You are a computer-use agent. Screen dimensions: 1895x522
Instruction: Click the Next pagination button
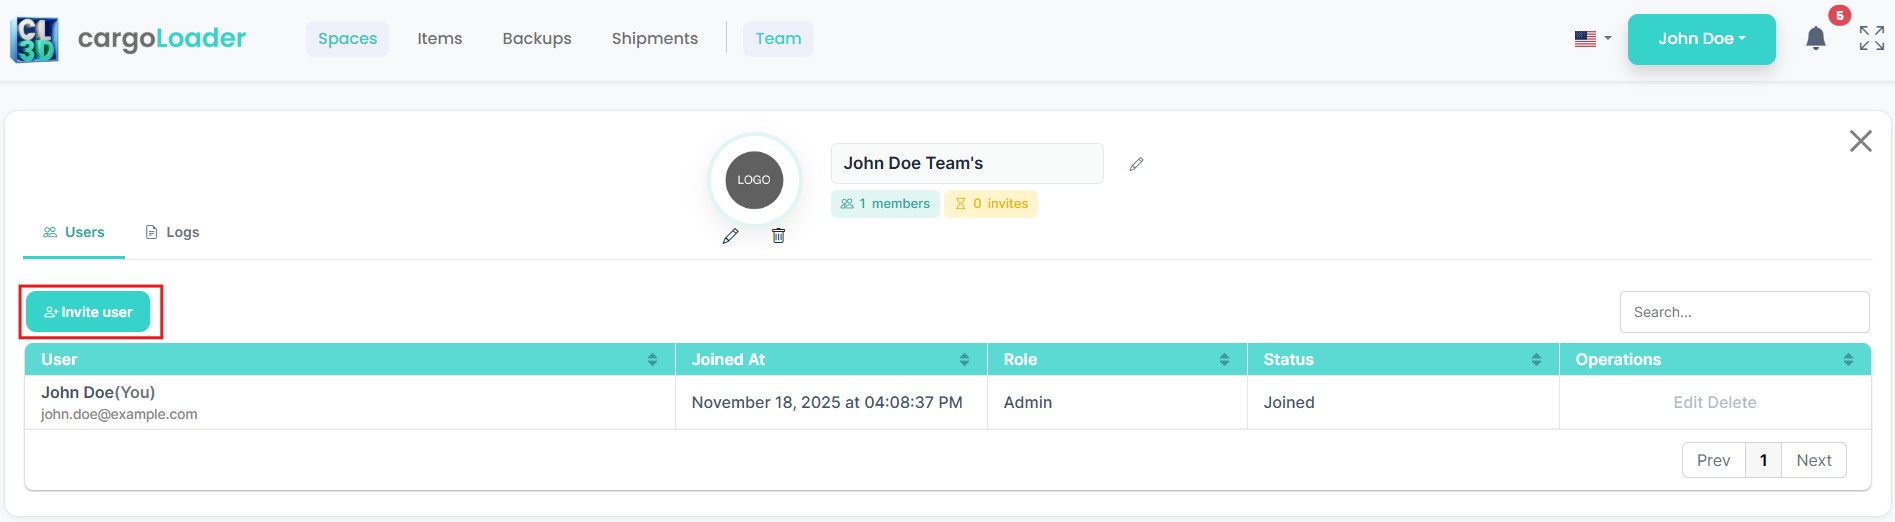pyautogui.click(x=1813, y=460)
